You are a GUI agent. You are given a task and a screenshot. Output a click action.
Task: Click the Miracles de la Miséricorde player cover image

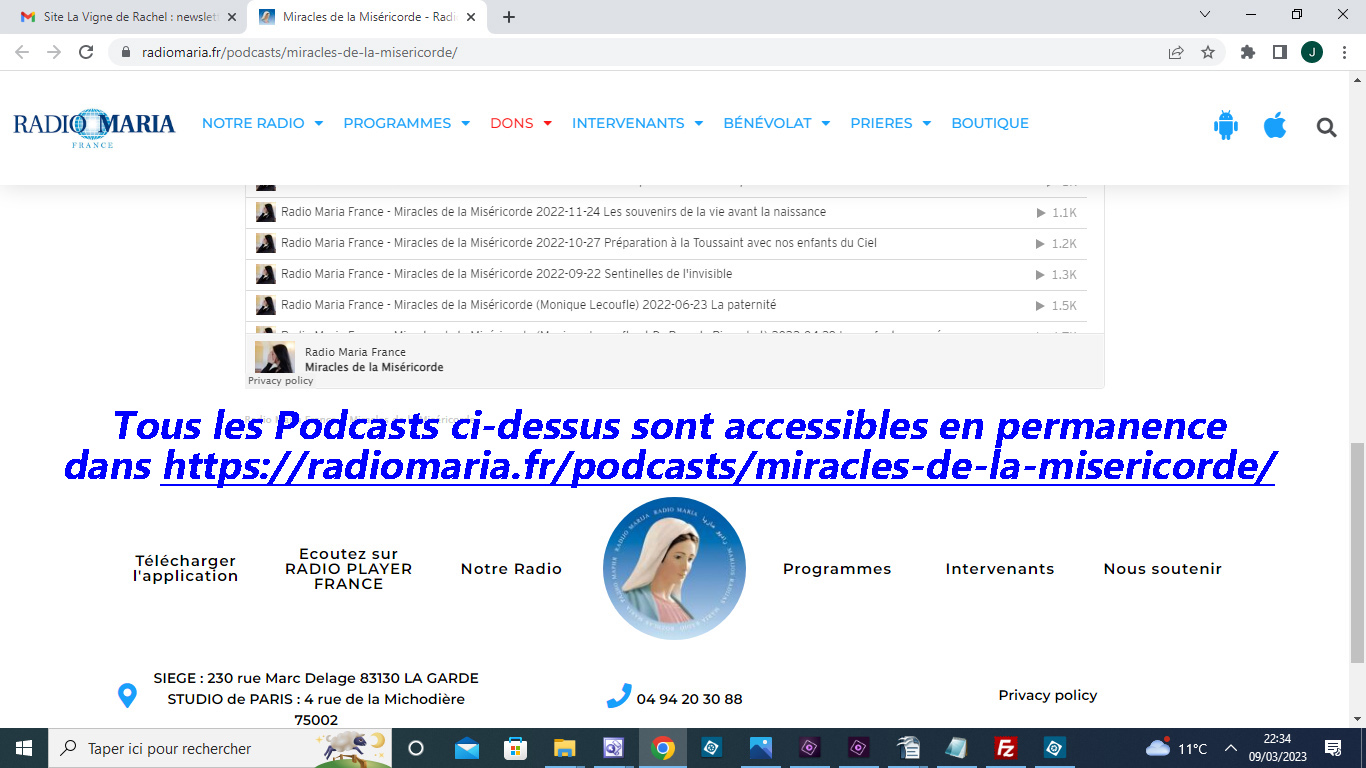[x=275, y=358]
